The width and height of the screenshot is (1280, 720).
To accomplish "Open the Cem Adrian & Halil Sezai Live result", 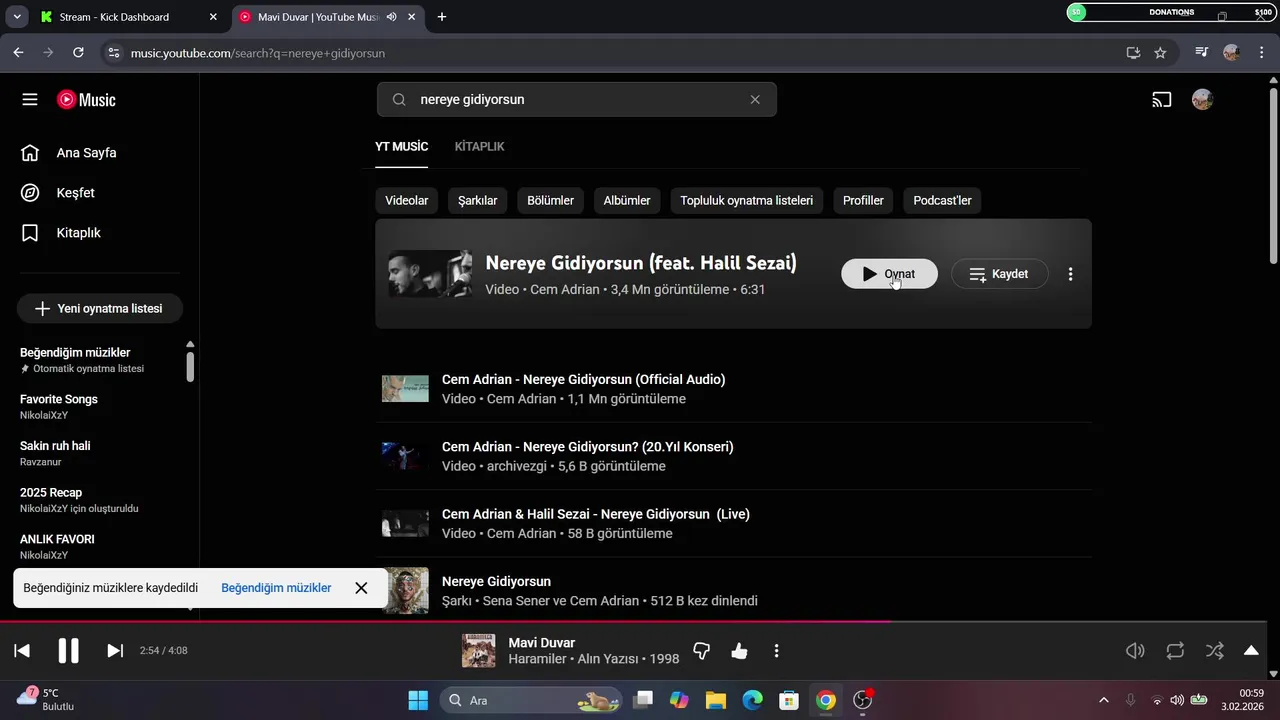I will 595,514.
